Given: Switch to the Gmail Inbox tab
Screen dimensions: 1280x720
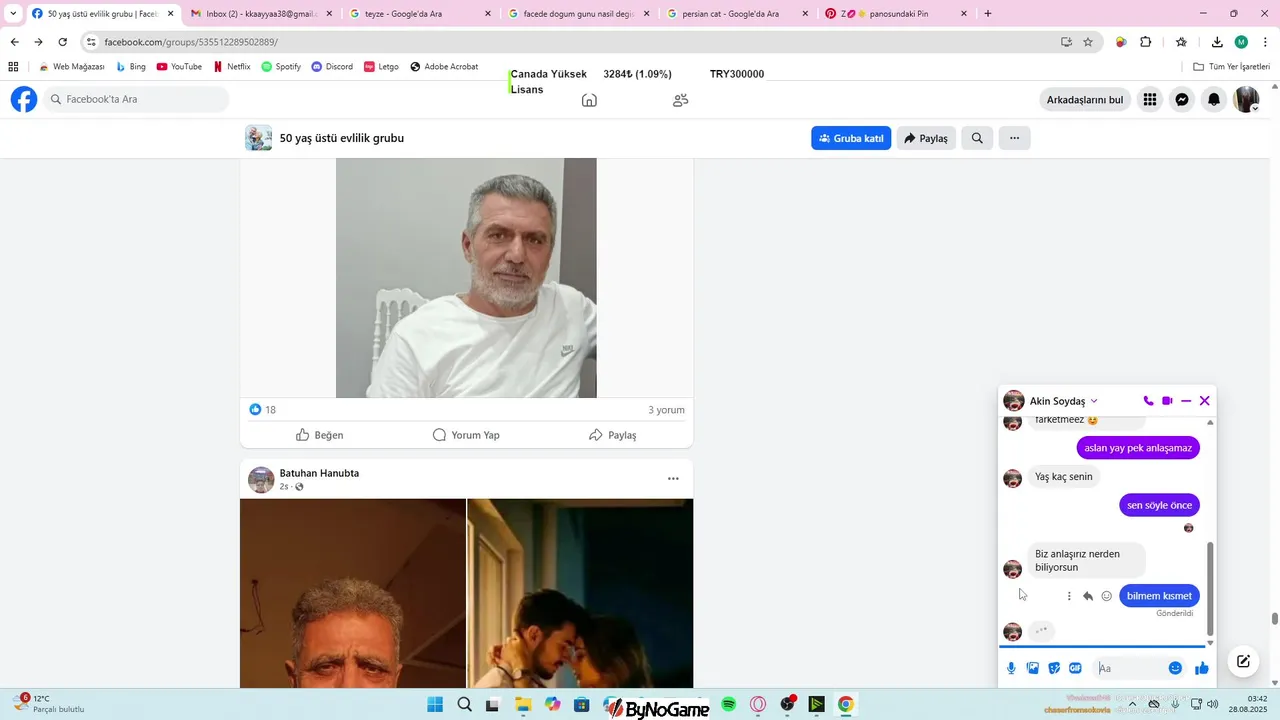Looking at the screenshot, I should click(260, 14).
